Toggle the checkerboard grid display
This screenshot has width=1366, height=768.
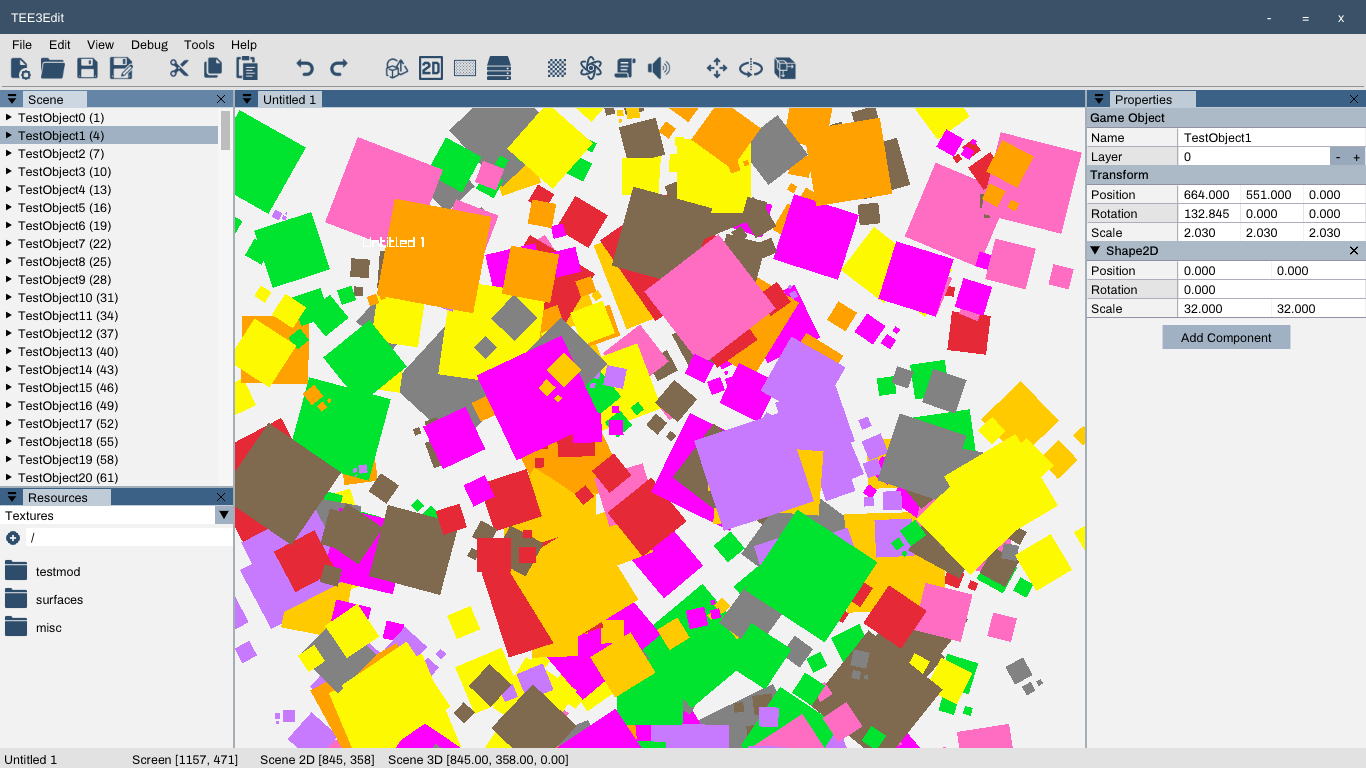click(557, 68)
